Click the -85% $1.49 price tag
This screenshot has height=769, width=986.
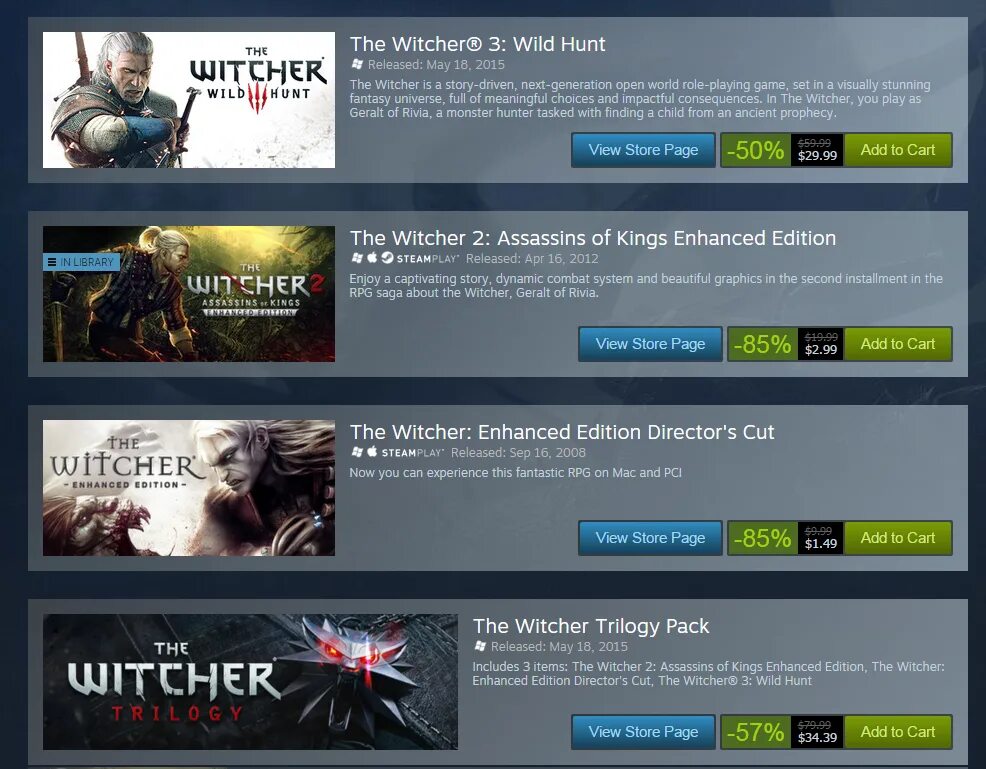(x=785, y=538)
